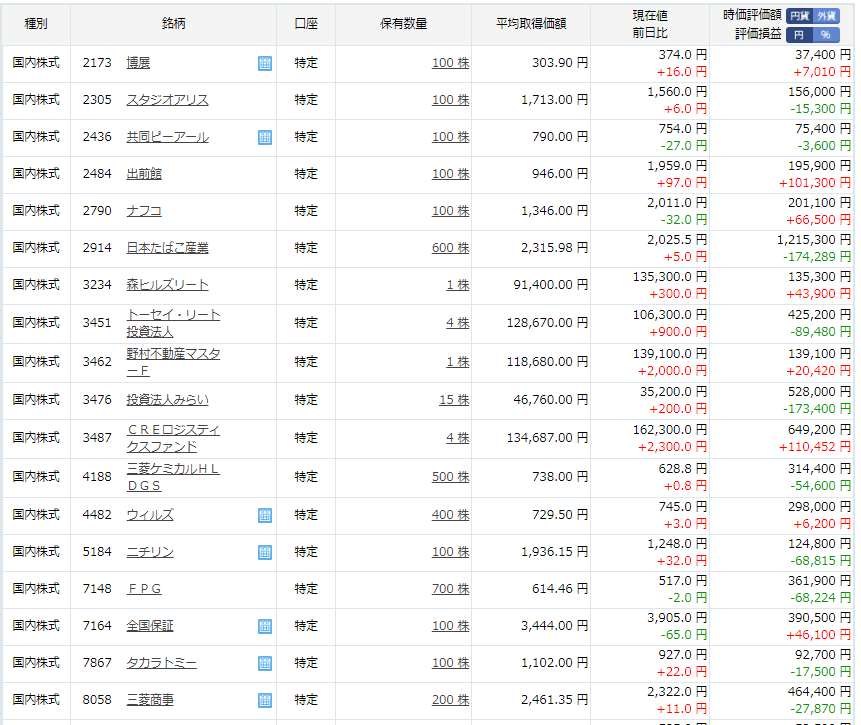Viewport: 861px width, 725px height.
Task: Click the 100株 quantity for 博展
Action: (x=450, y=63)
